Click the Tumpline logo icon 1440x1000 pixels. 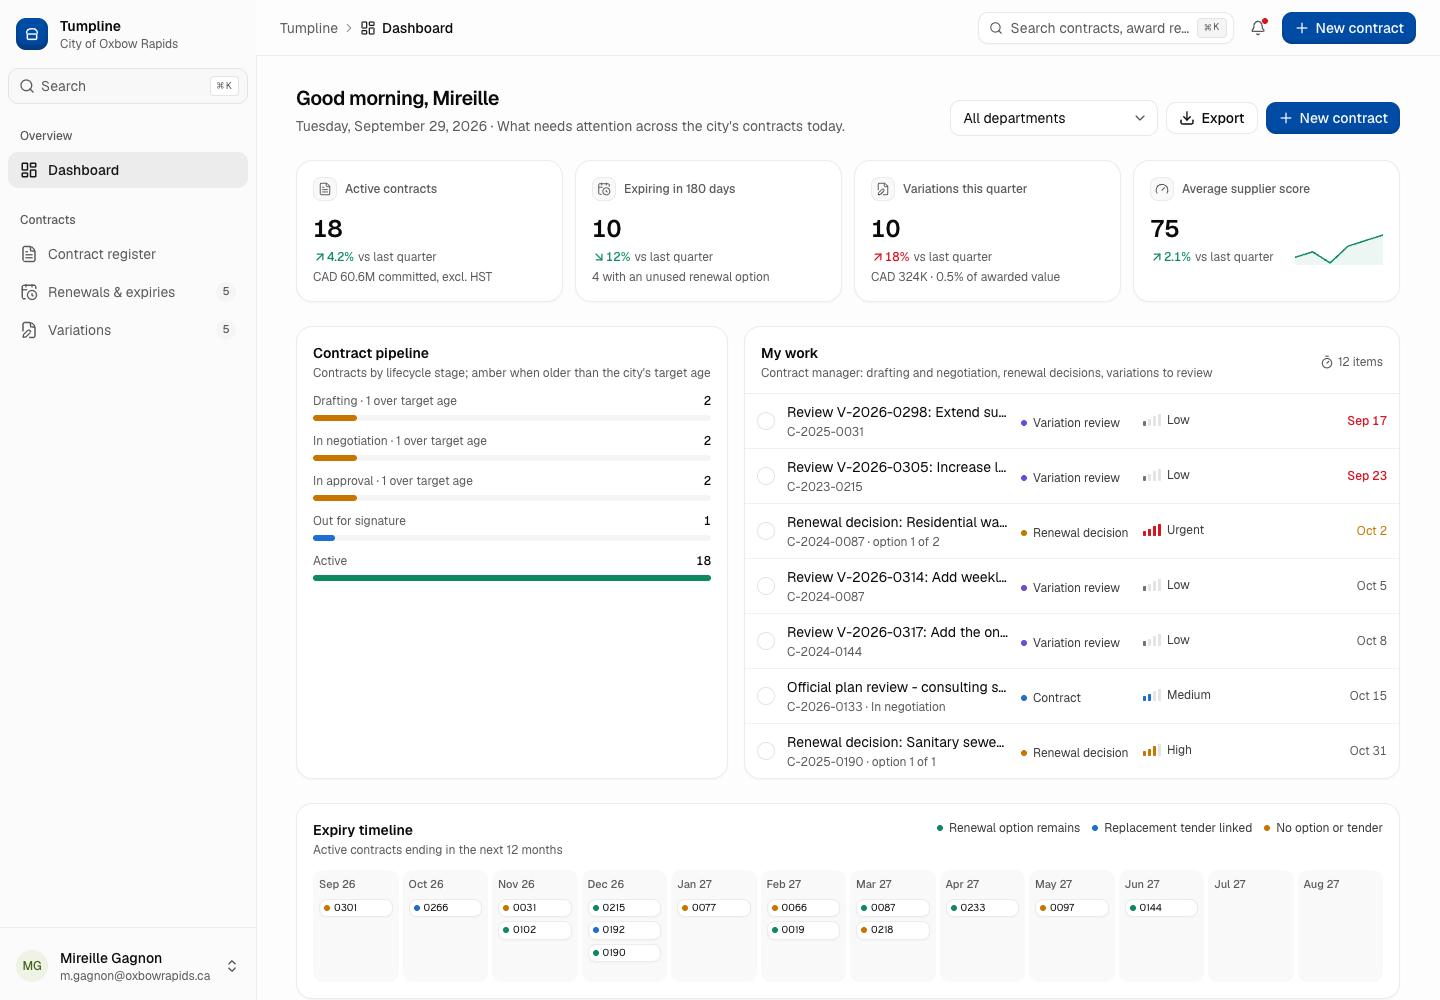(32, 34)
